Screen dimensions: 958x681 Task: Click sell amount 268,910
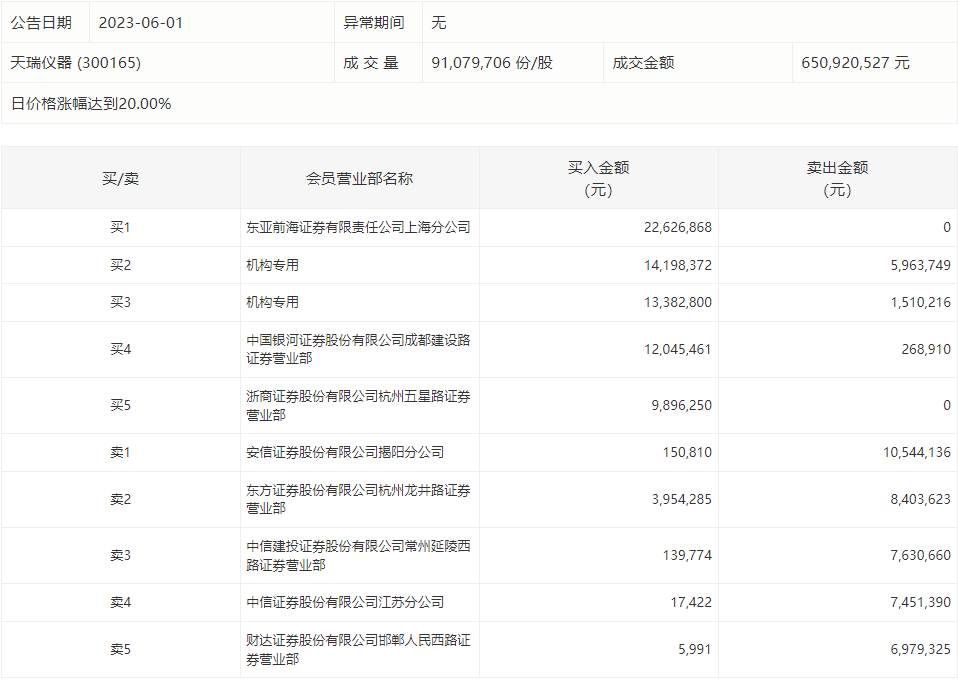[x=926, y=349]
